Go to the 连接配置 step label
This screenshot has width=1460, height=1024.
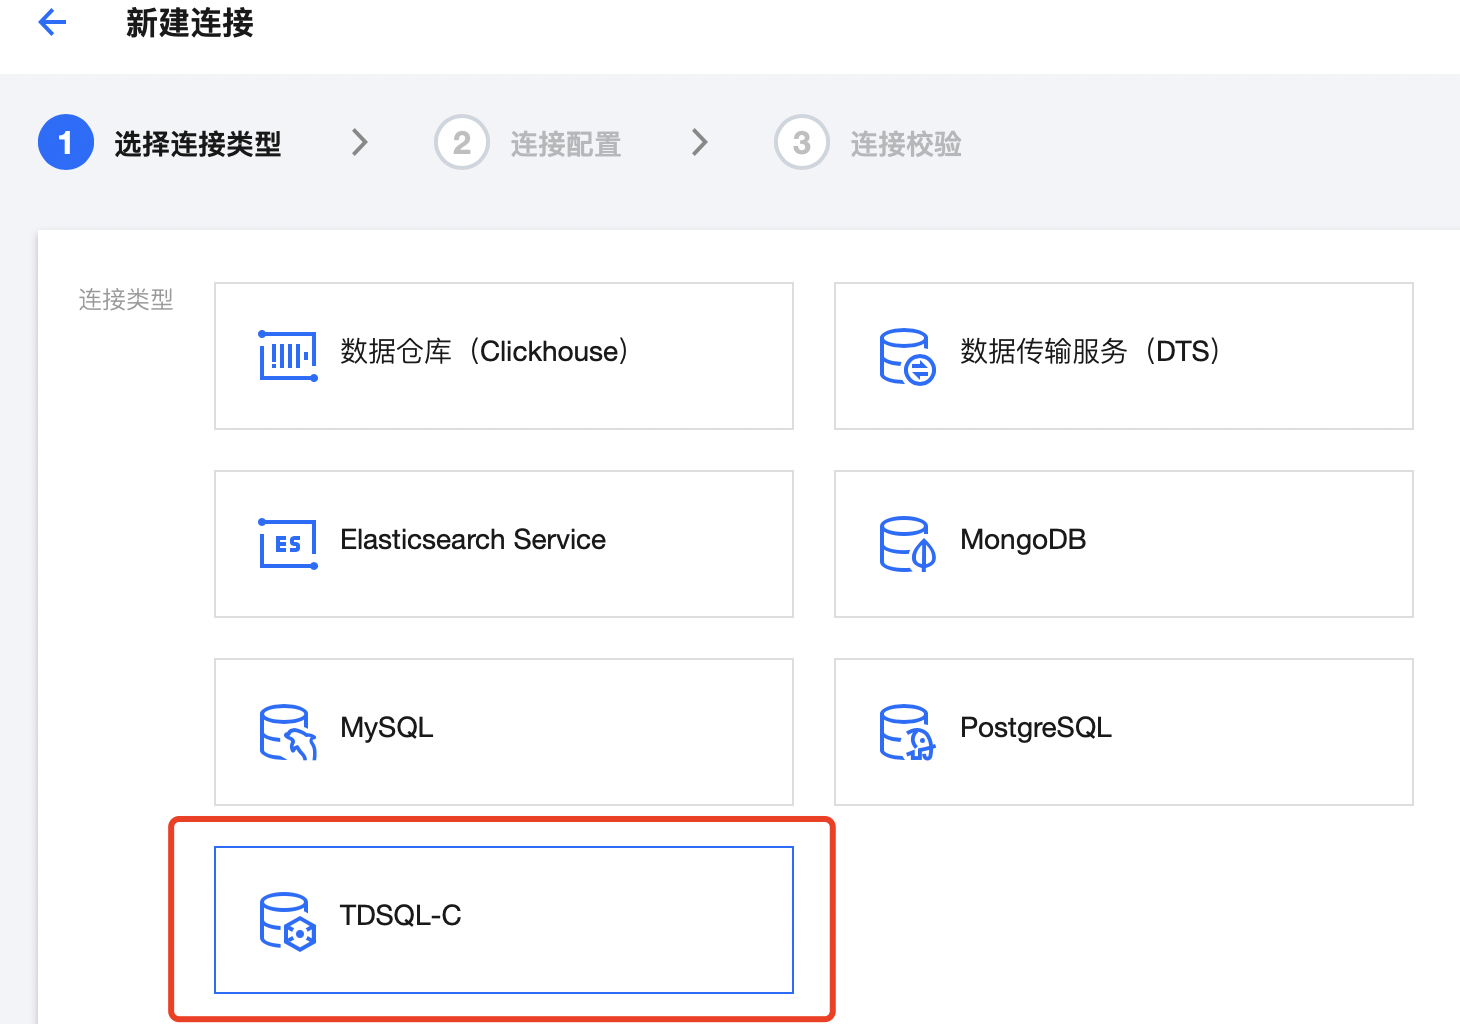566,144
